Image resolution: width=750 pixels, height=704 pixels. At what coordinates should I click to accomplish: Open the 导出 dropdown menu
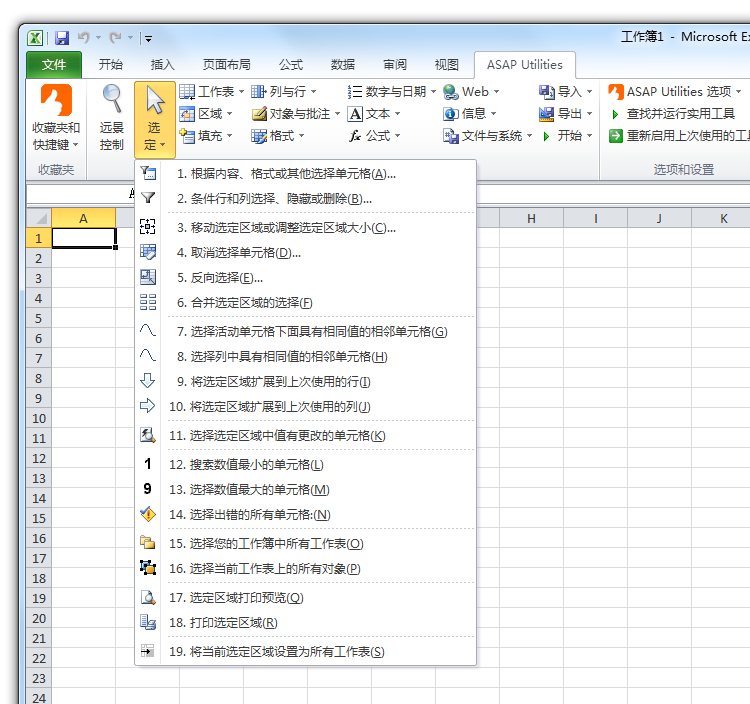566,114
